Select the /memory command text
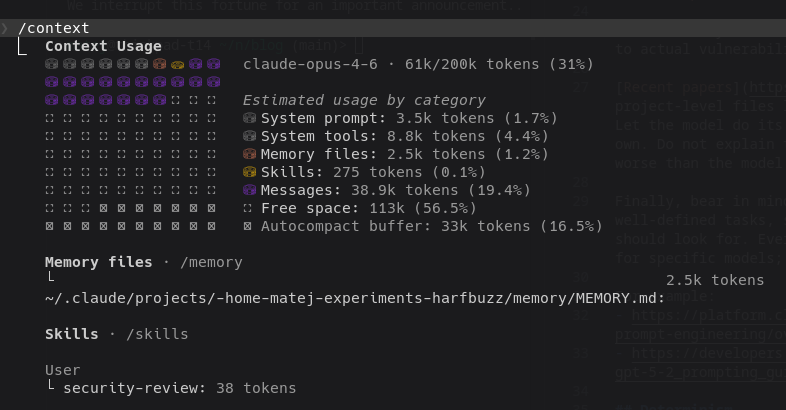Viewport: 786px width, 410px height. coord(211,262)
